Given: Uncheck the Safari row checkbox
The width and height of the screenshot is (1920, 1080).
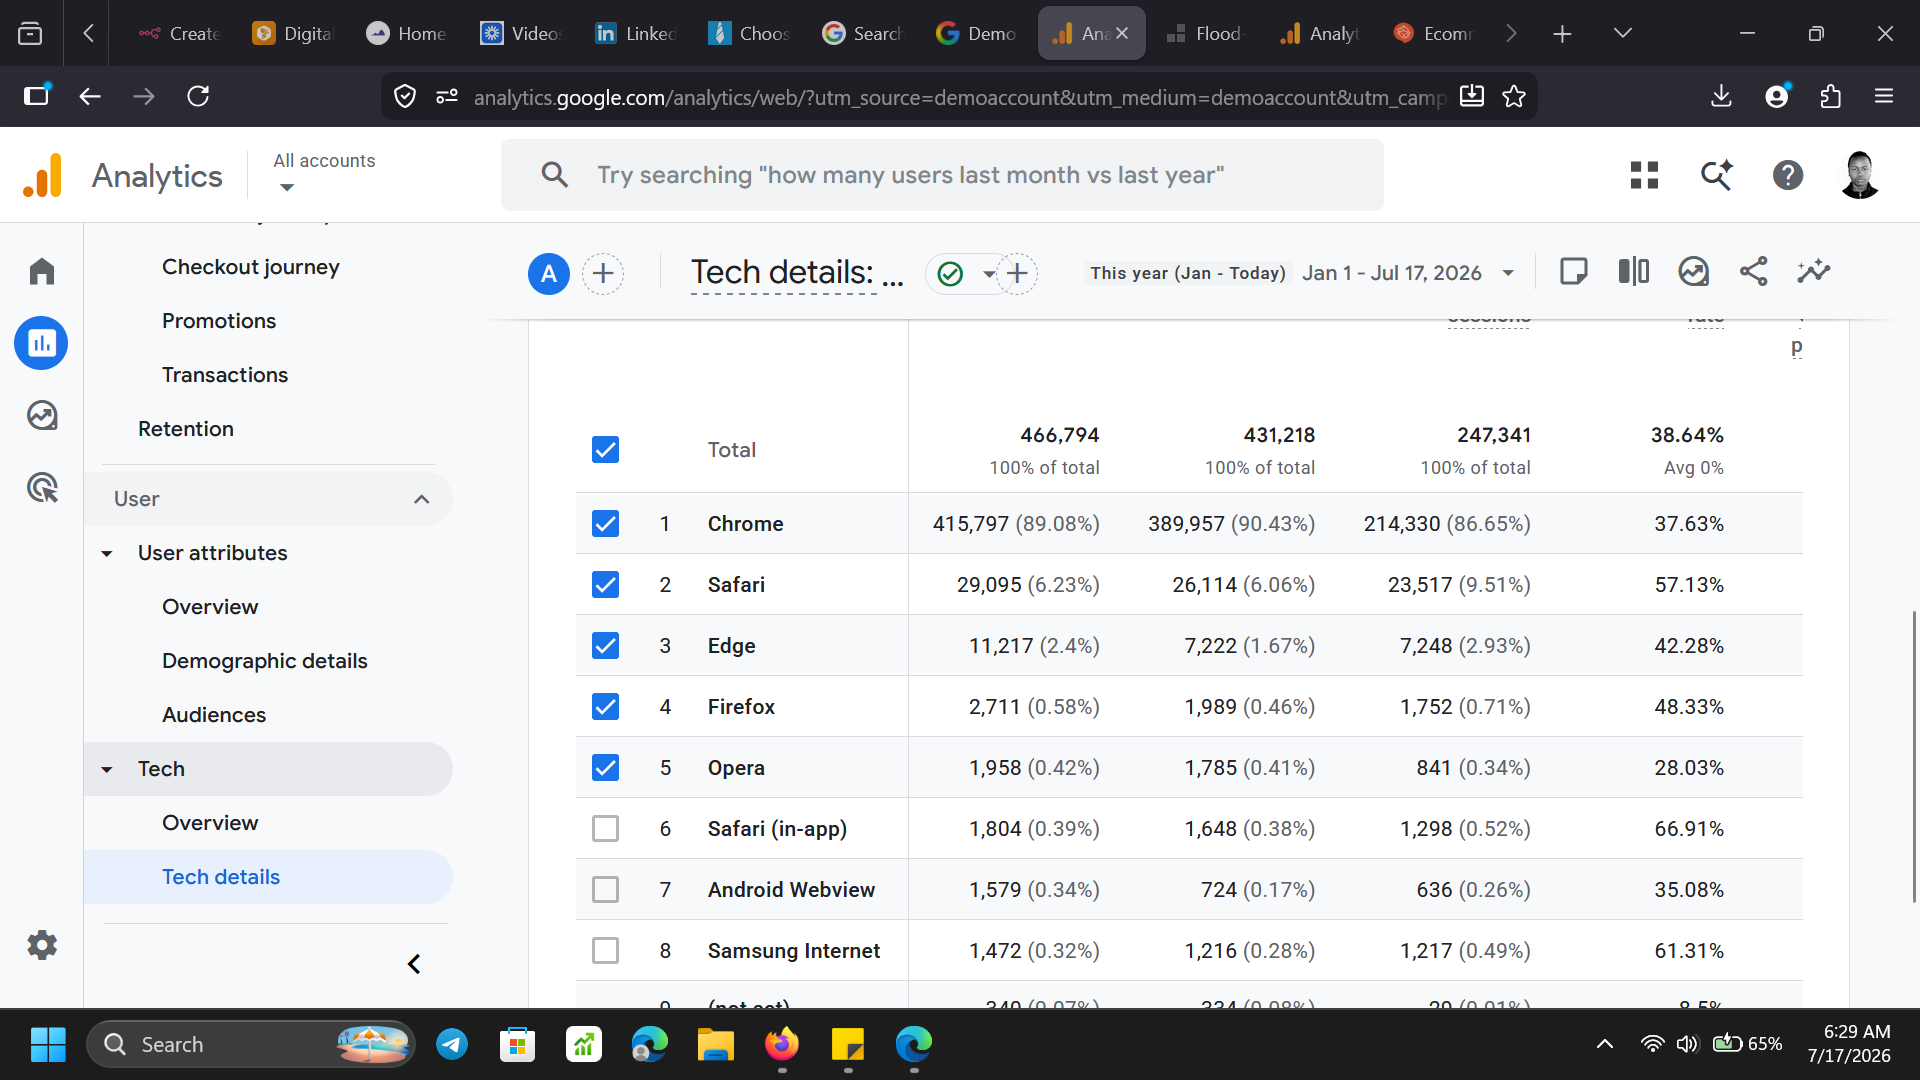Looking at the screenshot, I should 605,585.
